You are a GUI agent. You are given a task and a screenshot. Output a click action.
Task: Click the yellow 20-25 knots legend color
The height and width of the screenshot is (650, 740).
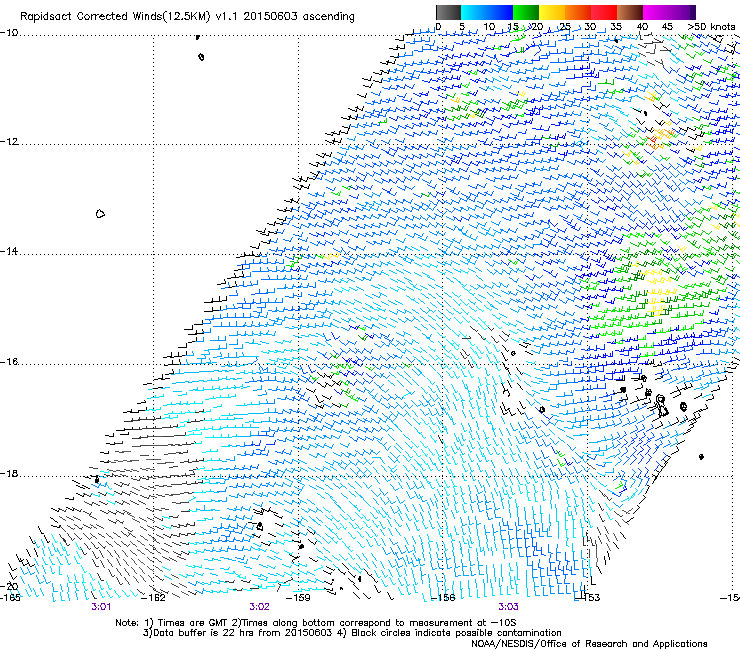tap(552, 12)
